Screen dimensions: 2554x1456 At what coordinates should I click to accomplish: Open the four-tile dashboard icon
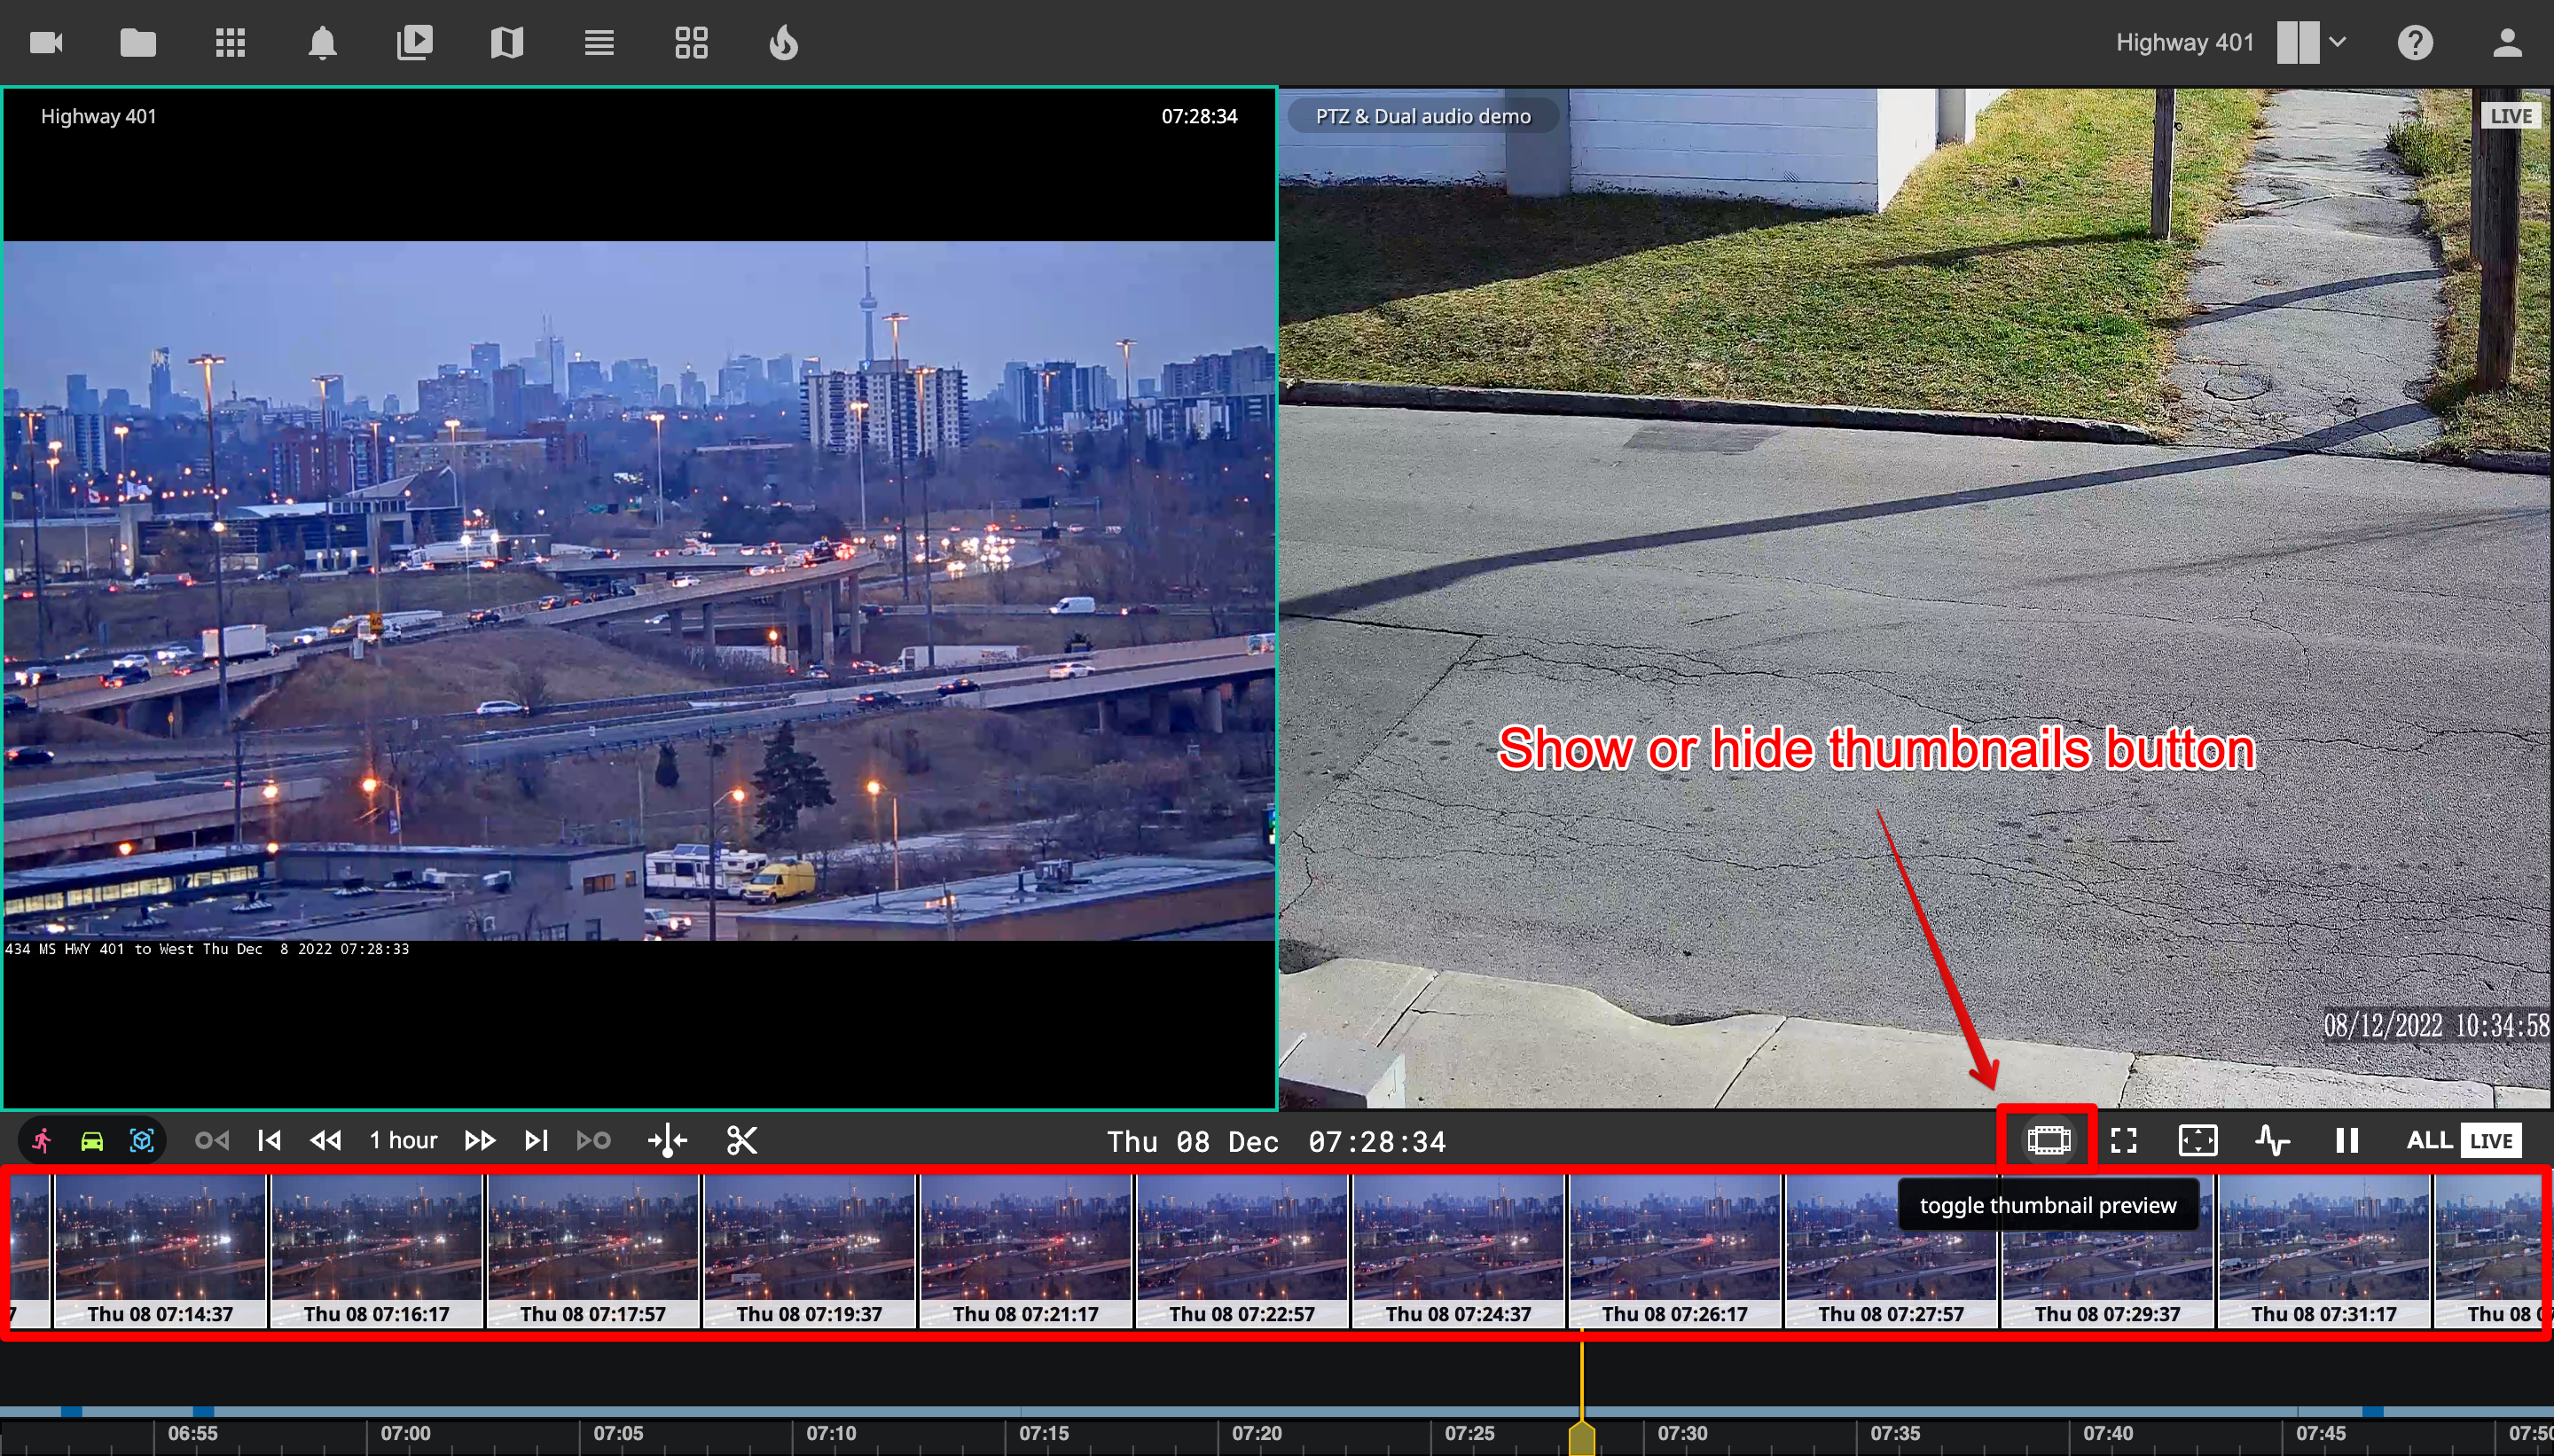pos(691,43)
